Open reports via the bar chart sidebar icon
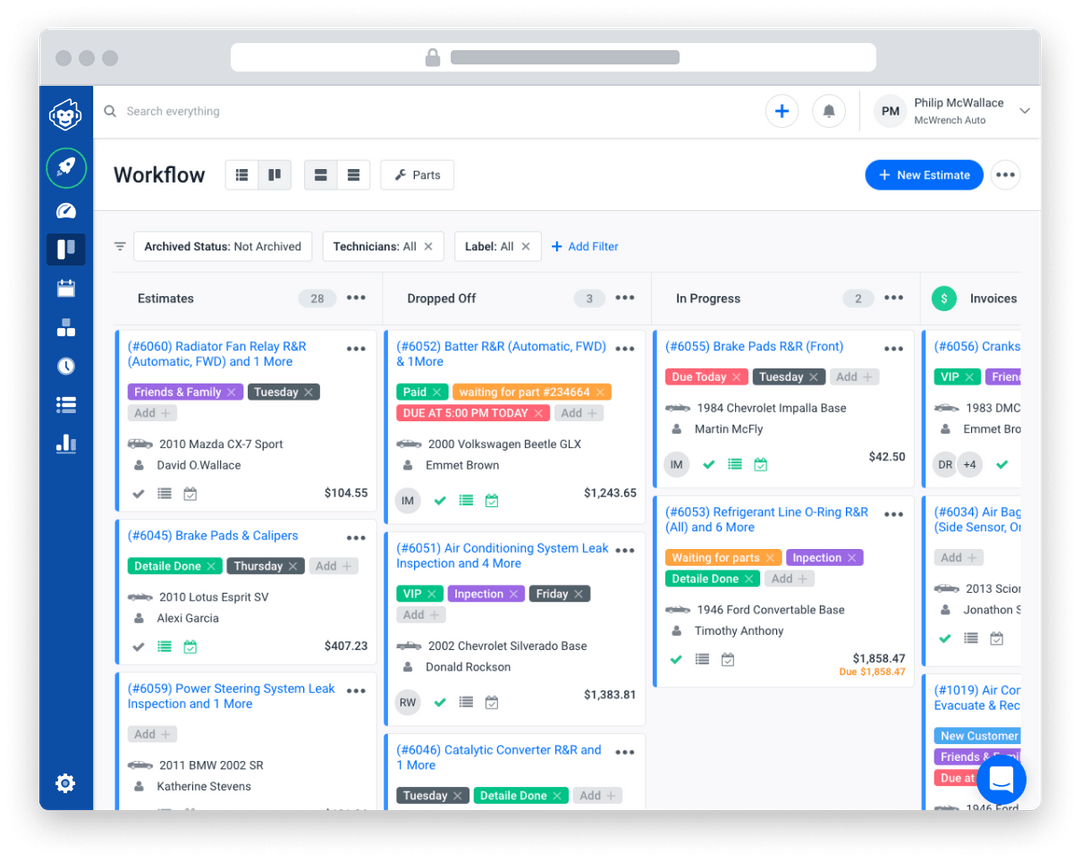 click(x=65, y=443)
